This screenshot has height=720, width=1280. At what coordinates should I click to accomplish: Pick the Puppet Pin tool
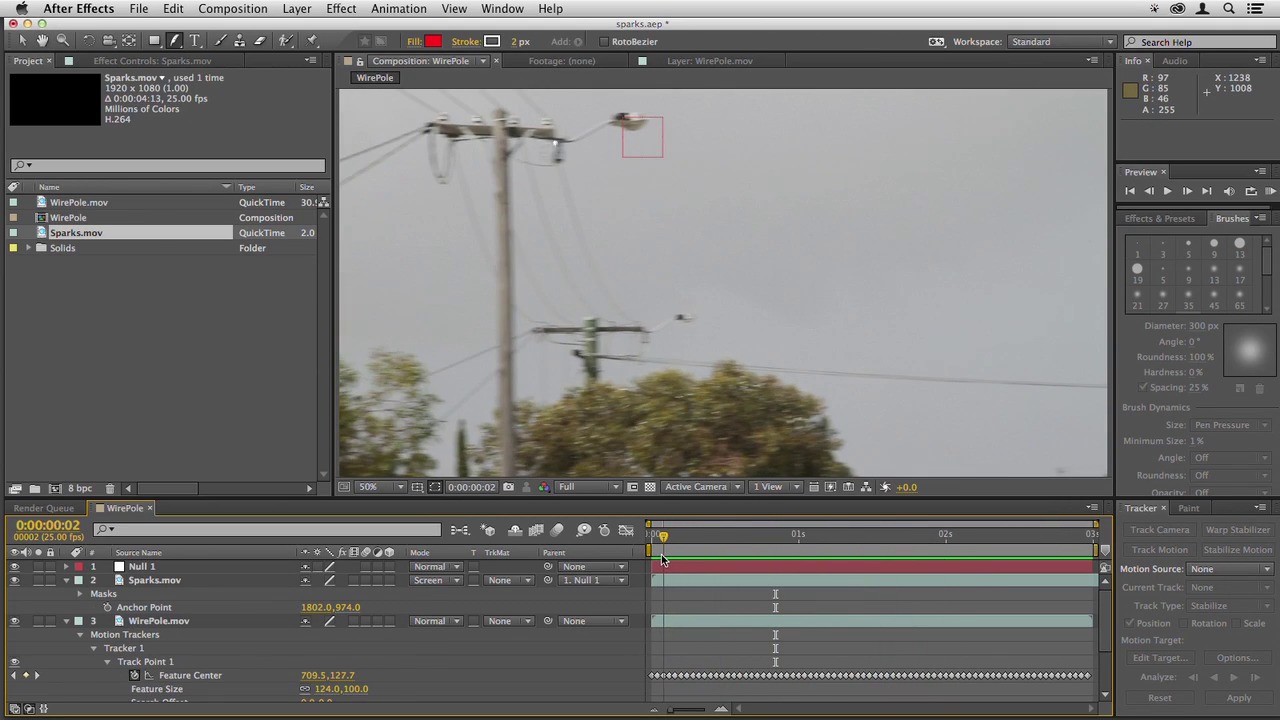click(312, 41)
